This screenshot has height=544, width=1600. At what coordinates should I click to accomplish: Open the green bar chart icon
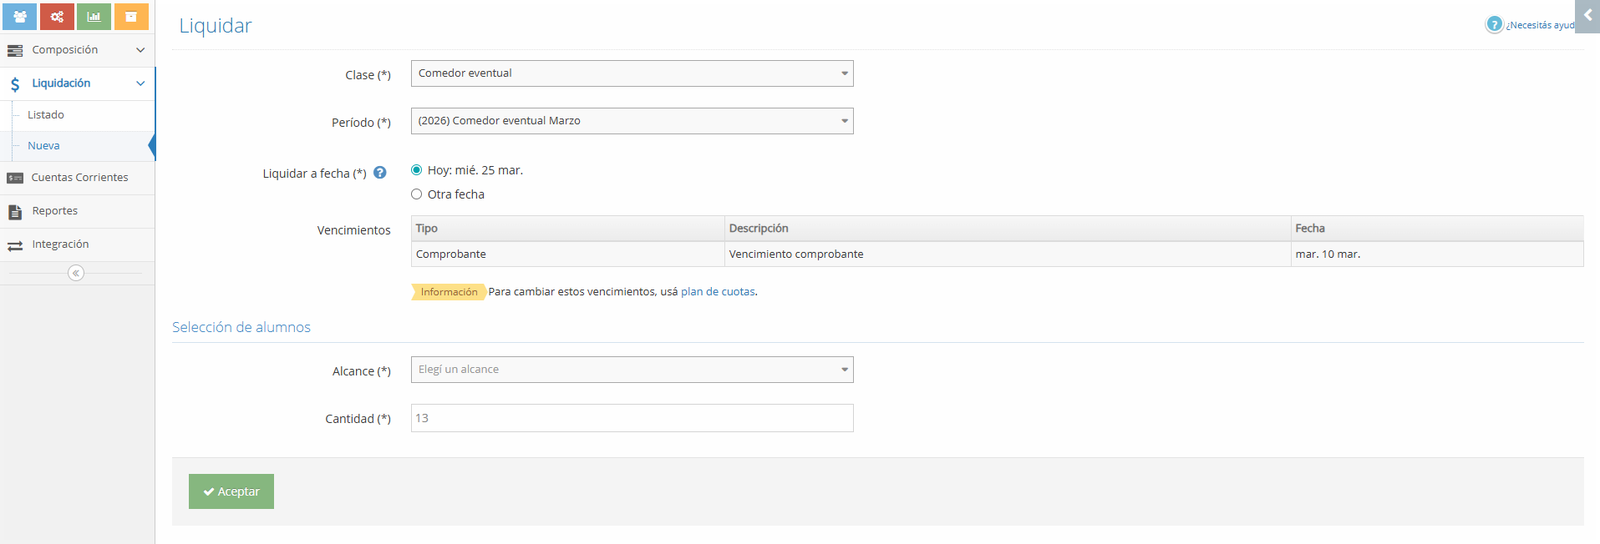click(94, 16)
